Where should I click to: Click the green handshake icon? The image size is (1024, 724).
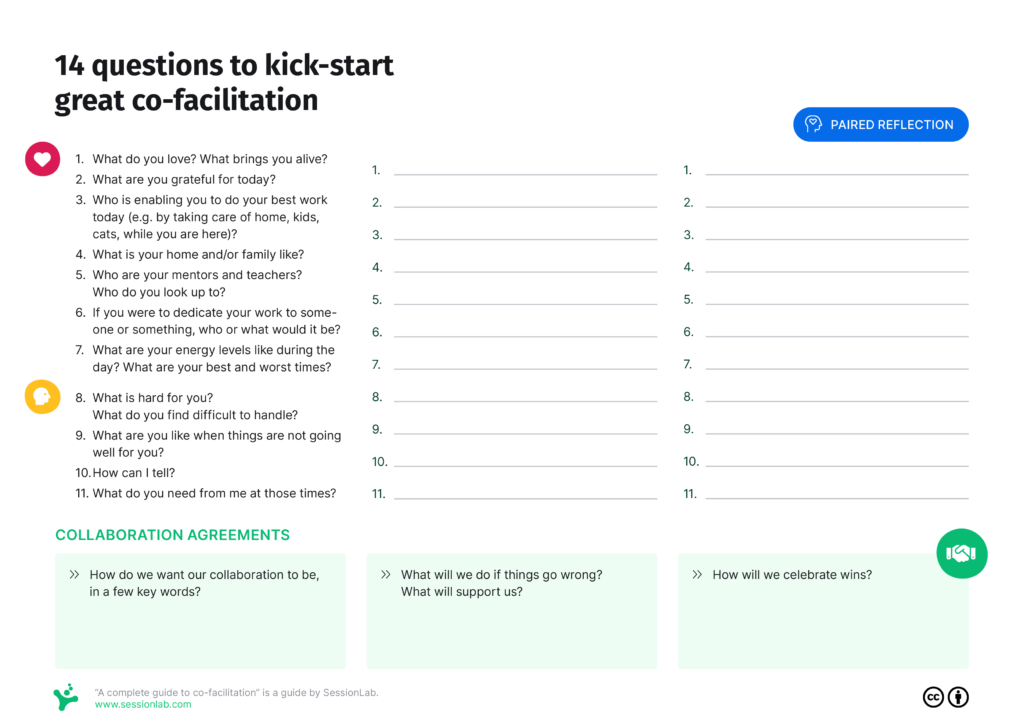pos(961,554)
